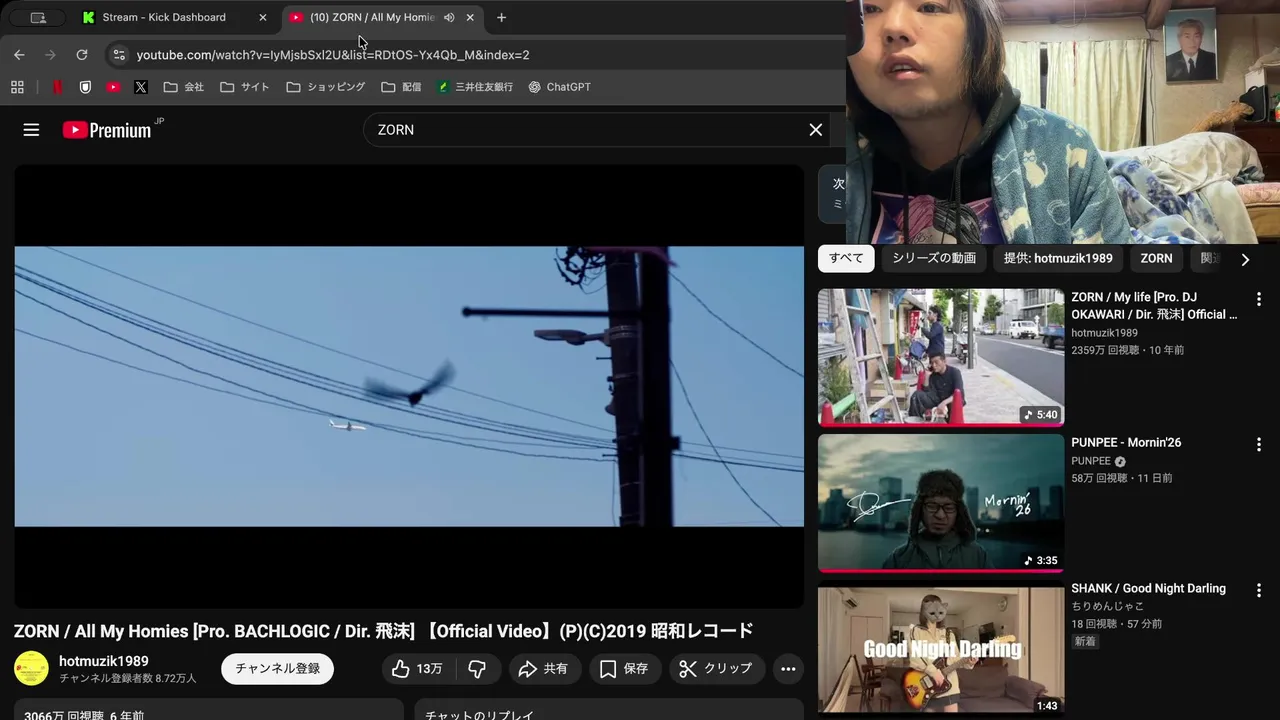The image size is (1280, 720).
Task: Open PUNPEE - Mornin'26 video title
Action: click(x=1126, y=442)
